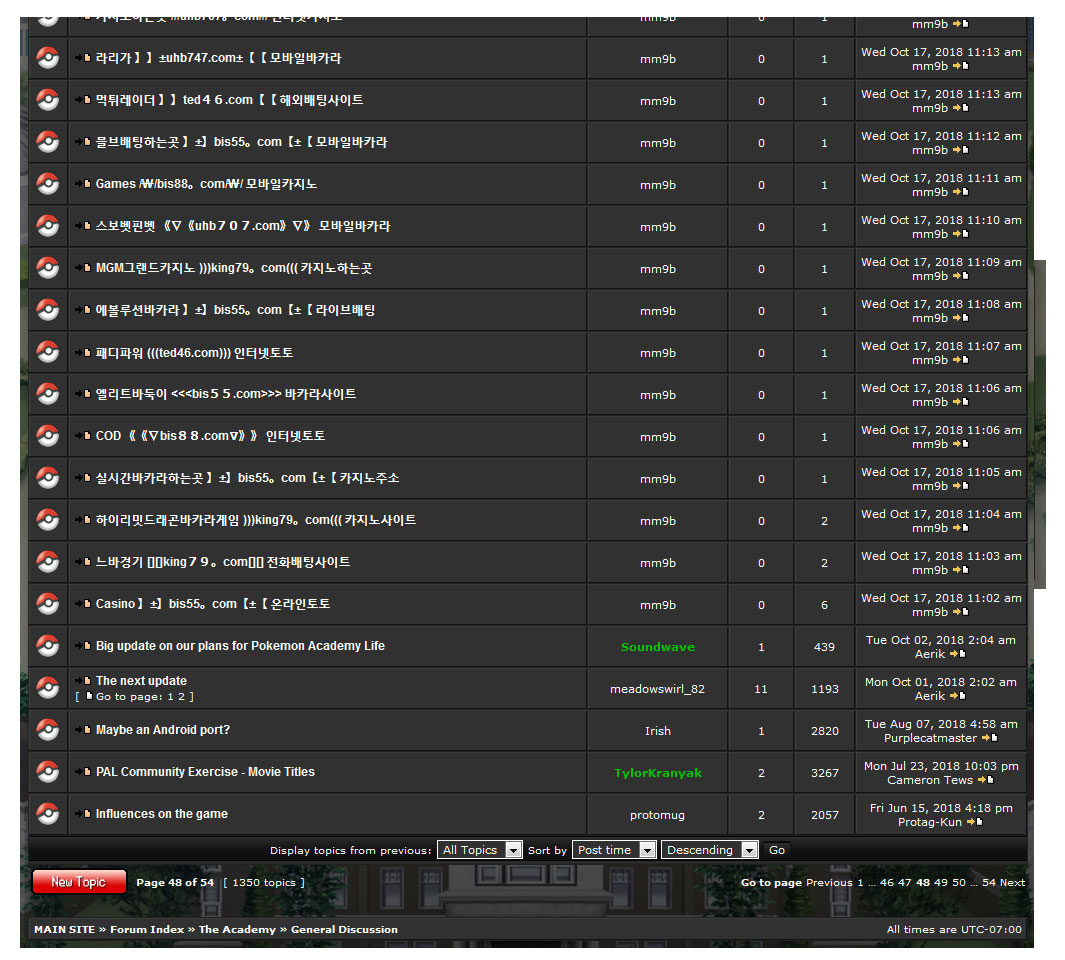This screenshot has width=1065, height=960.
Task: Go to page 49 in pagination
Action: tap(941, 883)
